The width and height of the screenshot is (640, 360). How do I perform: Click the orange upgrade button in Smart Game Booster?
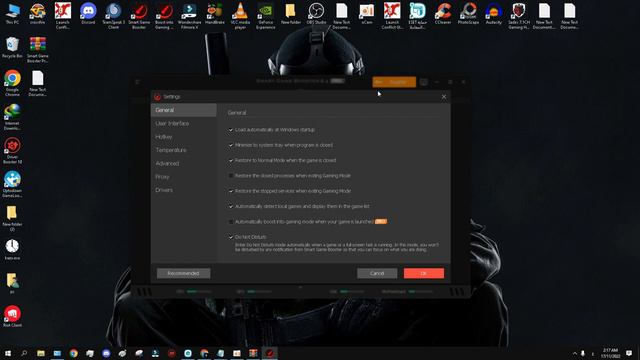coord(394,82)
